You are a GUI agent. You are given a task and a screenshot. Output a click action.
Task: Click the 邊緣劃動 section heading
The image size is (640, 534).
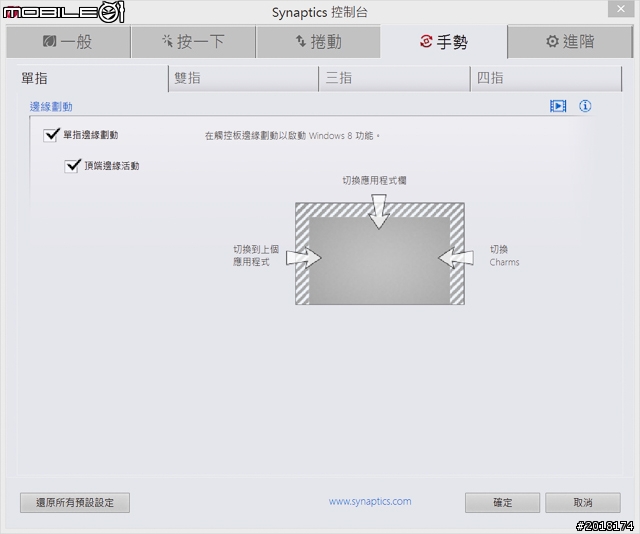point(51,107)
